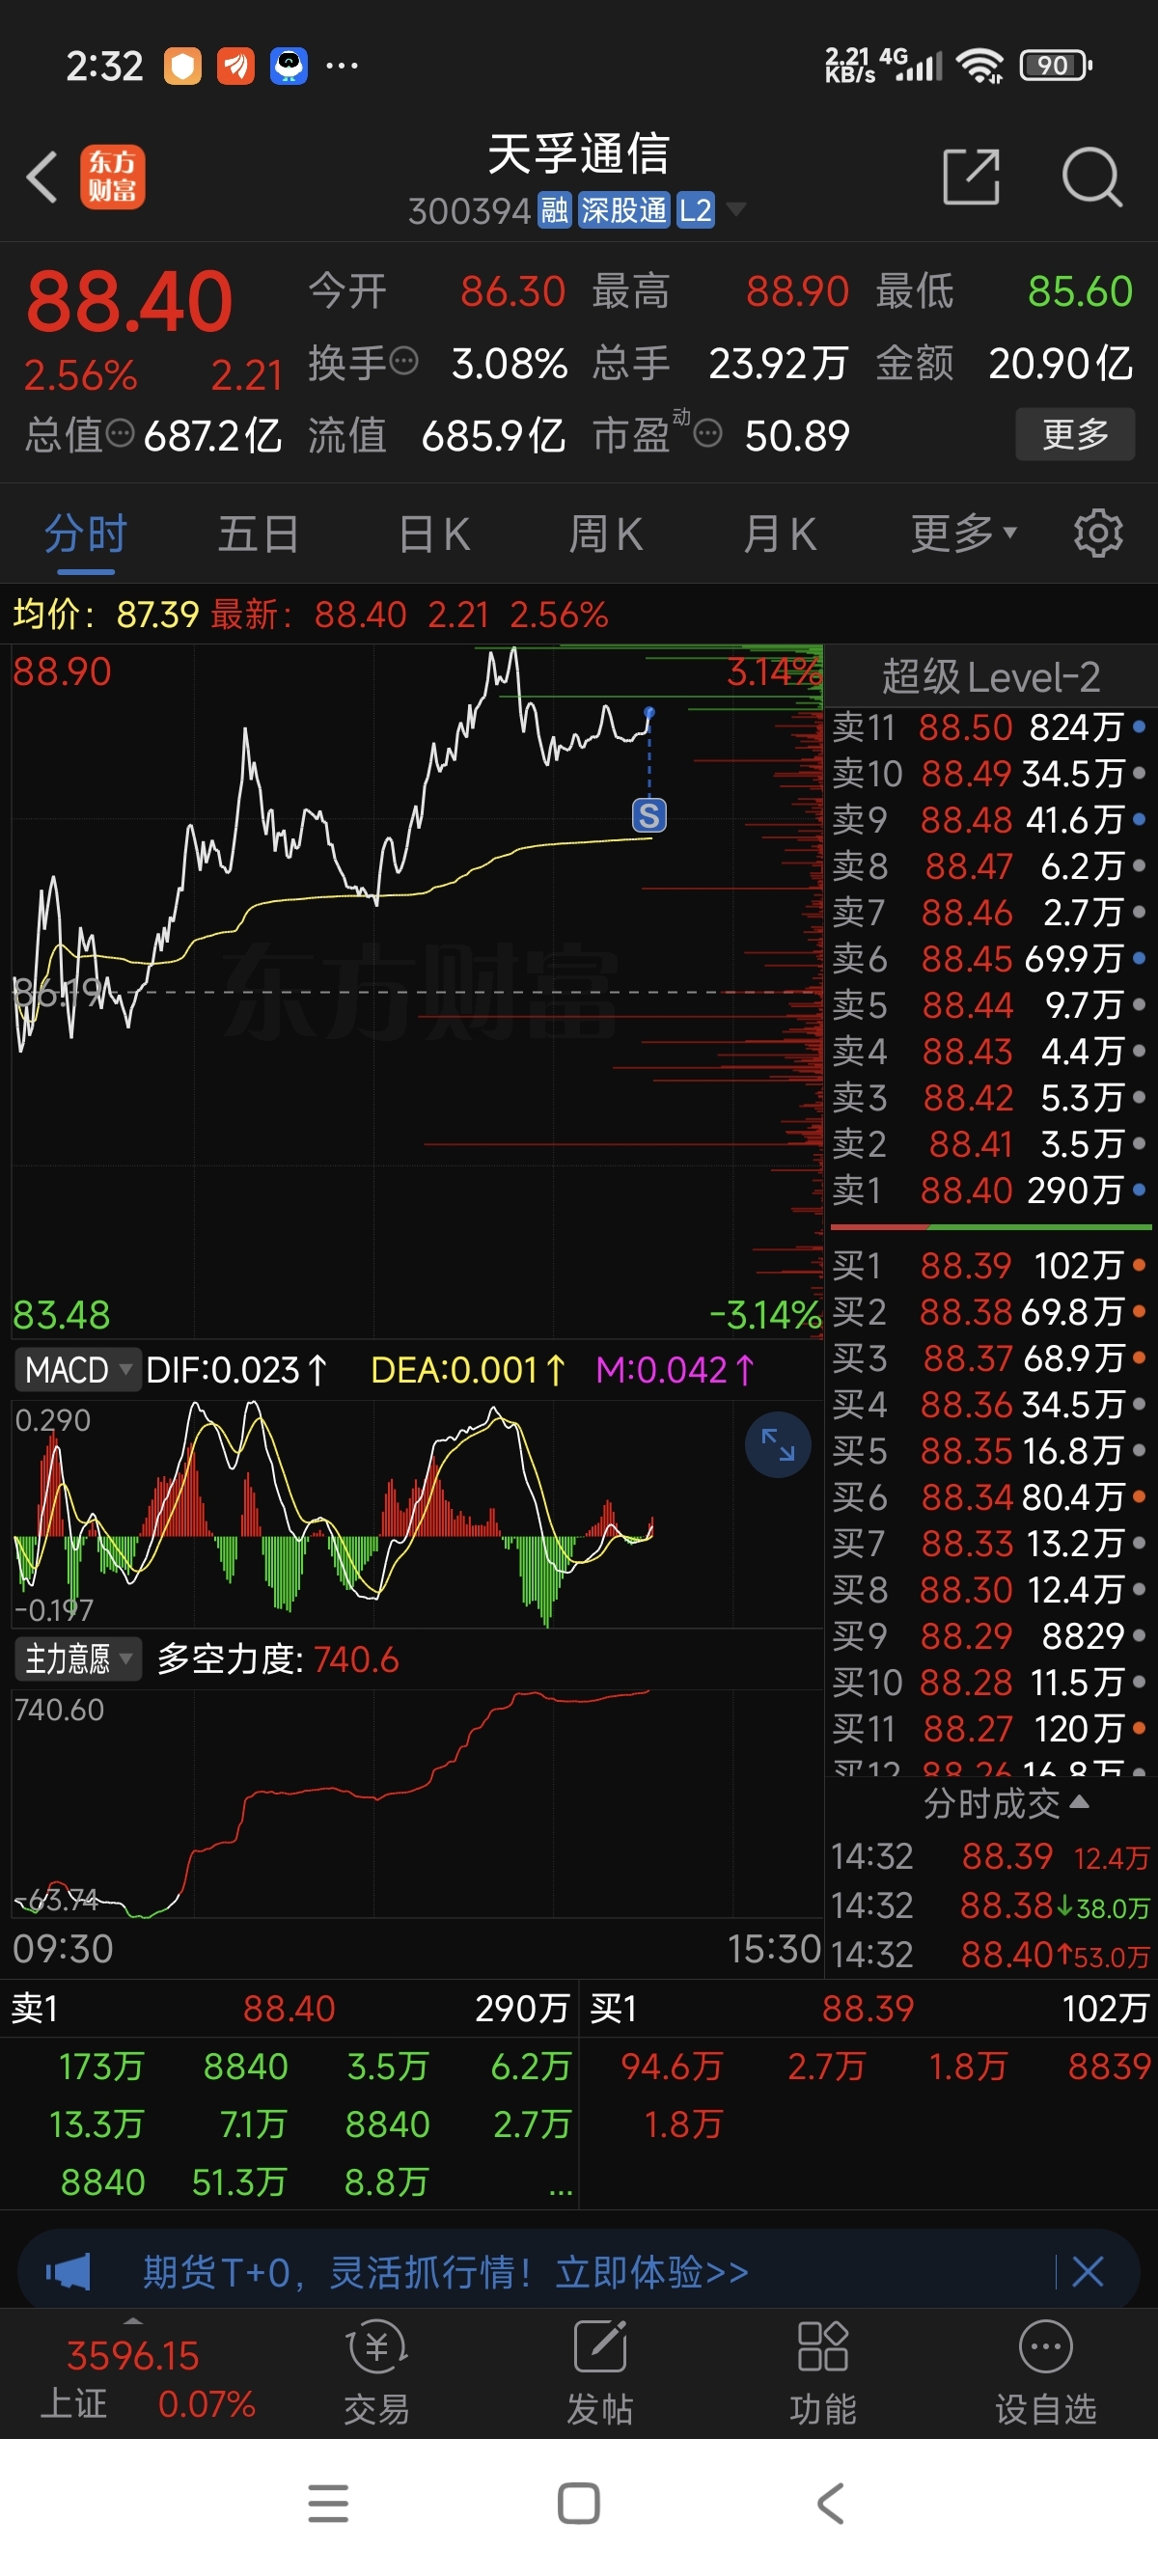Image resolution: width=1158 pixels, height=2576 pixels.
Task: Open the MACD indicator dropdown
Action: [x=76, y=1369]
